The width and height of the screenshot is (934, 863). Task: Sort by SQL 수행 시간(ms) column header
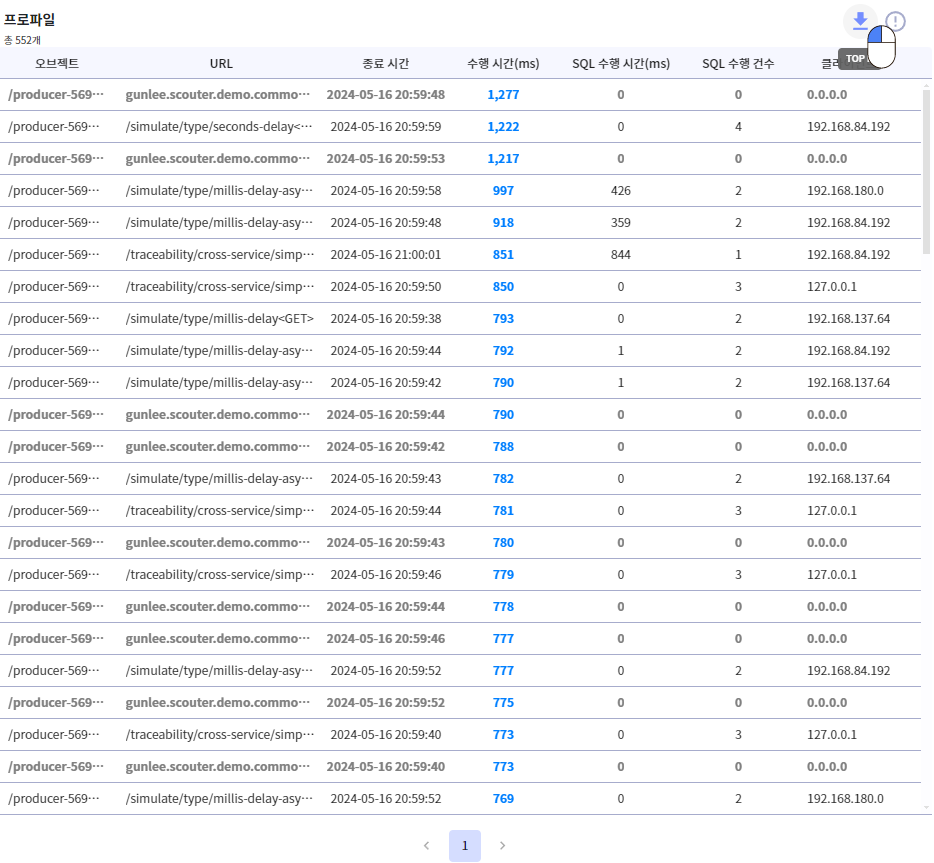620,64
